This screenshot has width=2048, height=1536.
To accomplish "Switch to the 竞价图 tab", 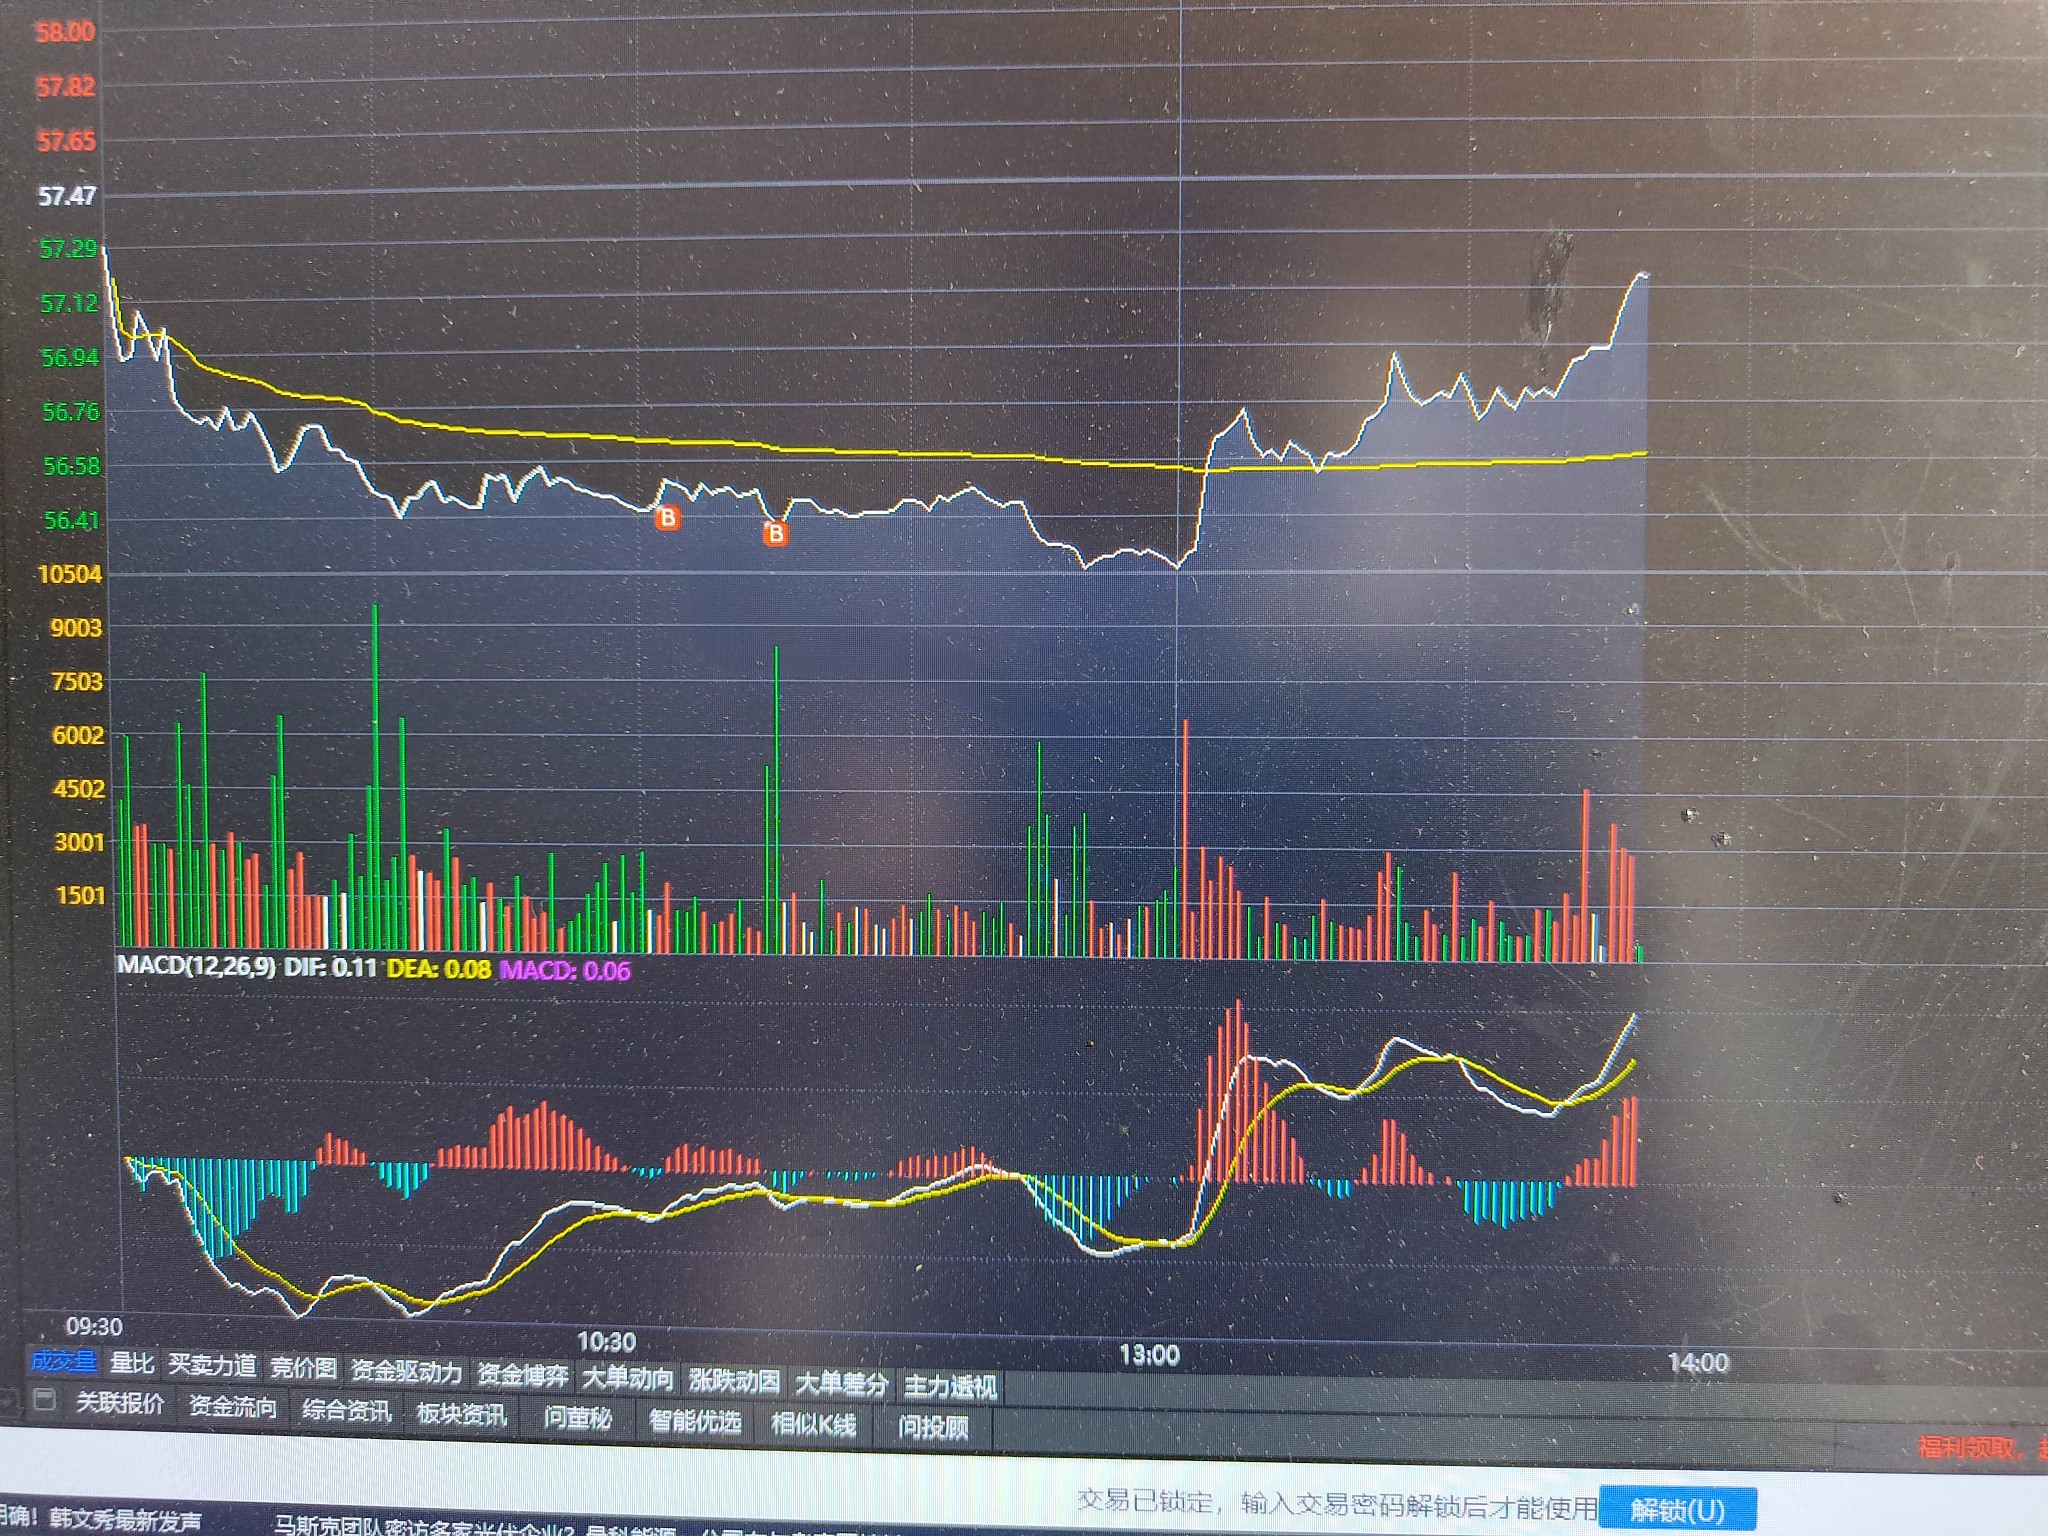I will click(x=303, y=1368).
